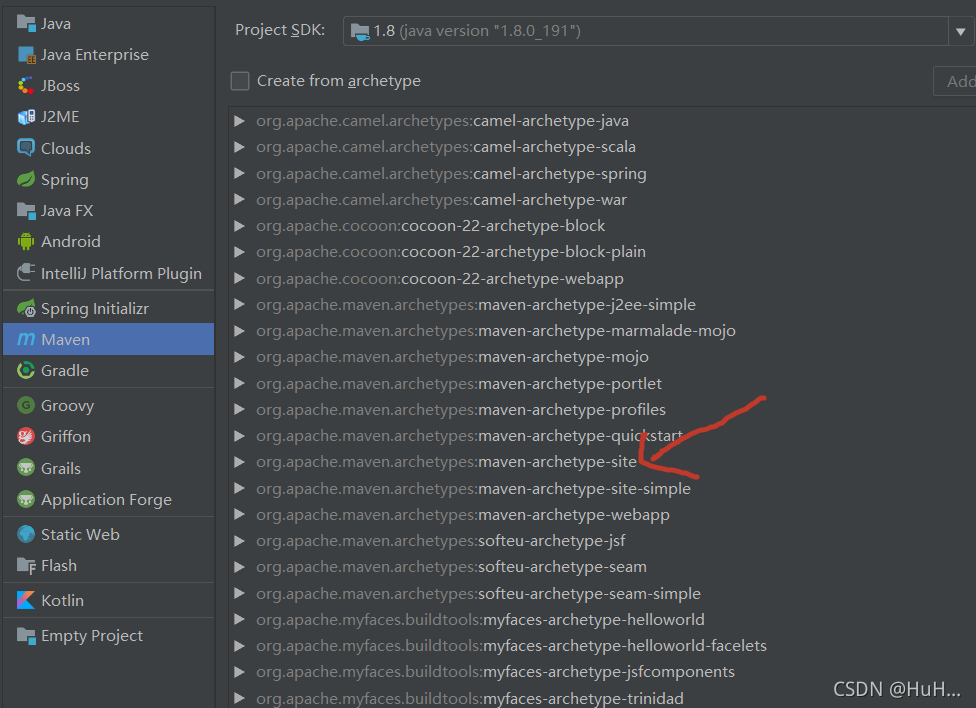Select Static Web project type label
The width and height of the screenshot is (976, 708).
[x=80, y=534]
